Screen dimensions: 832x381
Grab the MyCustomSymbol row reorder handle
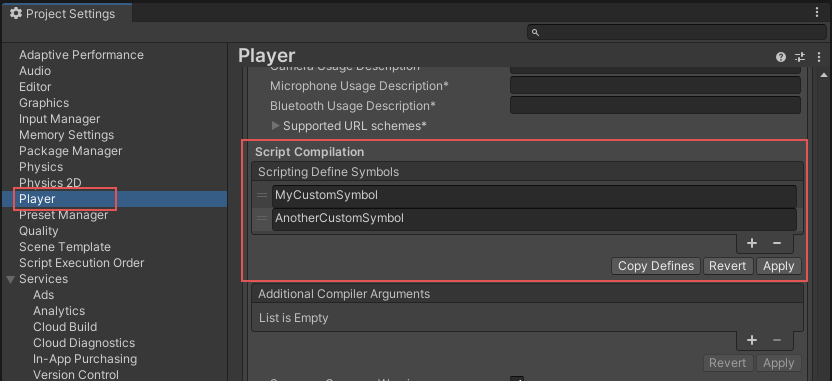click(x=262, y=195)
